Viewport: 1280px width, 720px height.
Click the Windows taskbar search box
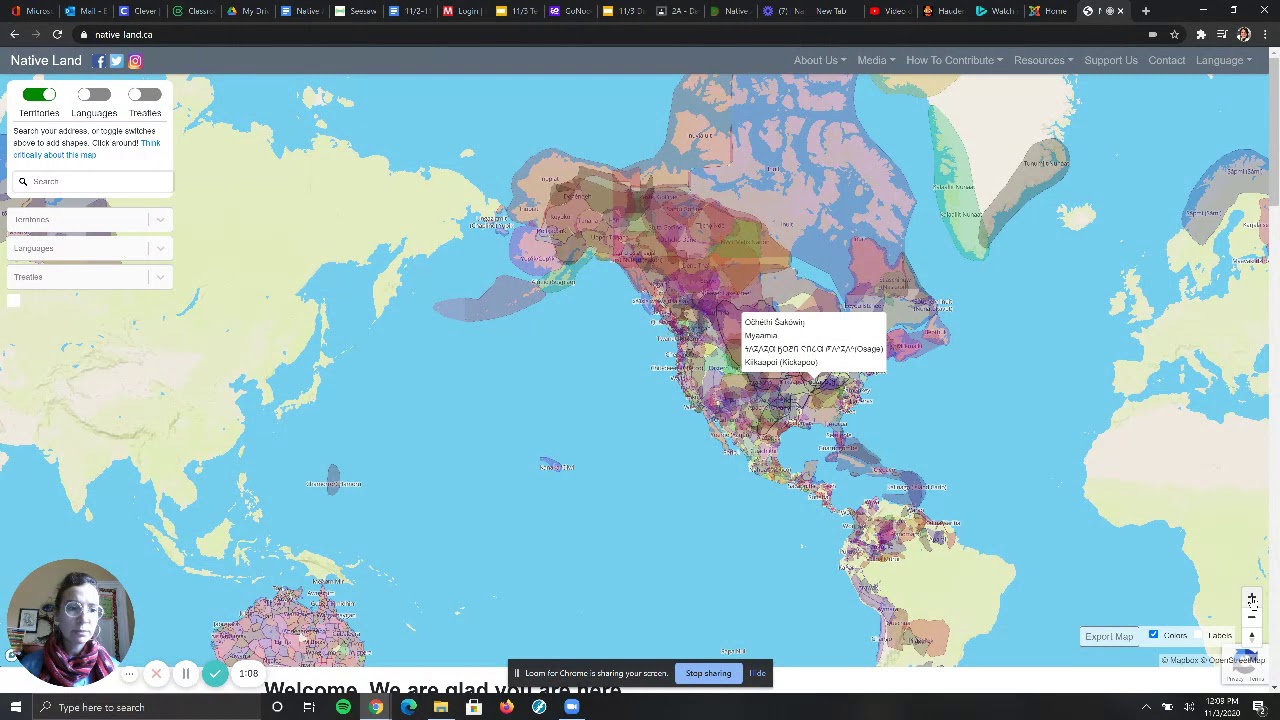(145, 707)
